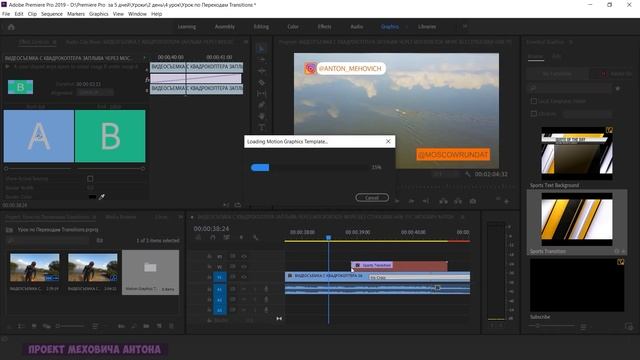640x360 pixels.
Task: Select the Razor tool
Action: pyautogui.click(x=262, y=82)
